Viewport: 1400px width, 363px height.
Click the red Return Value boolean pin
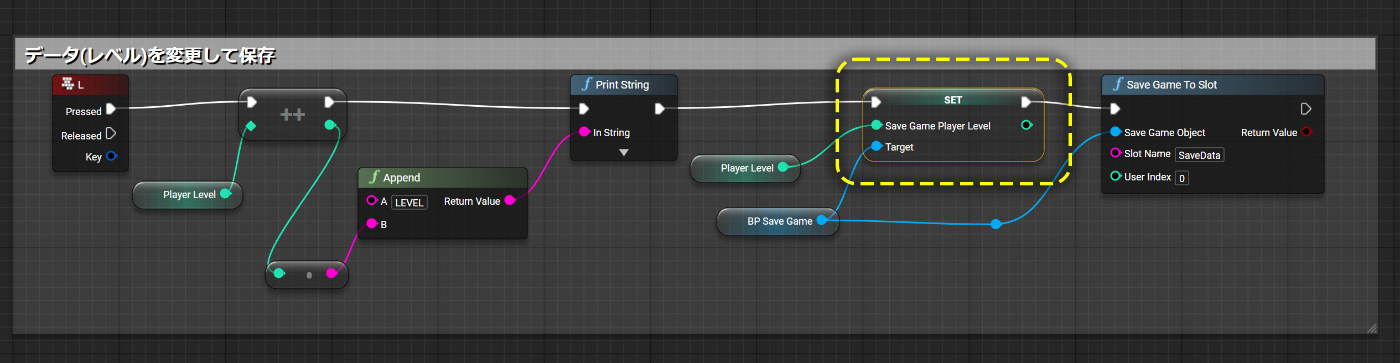coord(1307,132)
